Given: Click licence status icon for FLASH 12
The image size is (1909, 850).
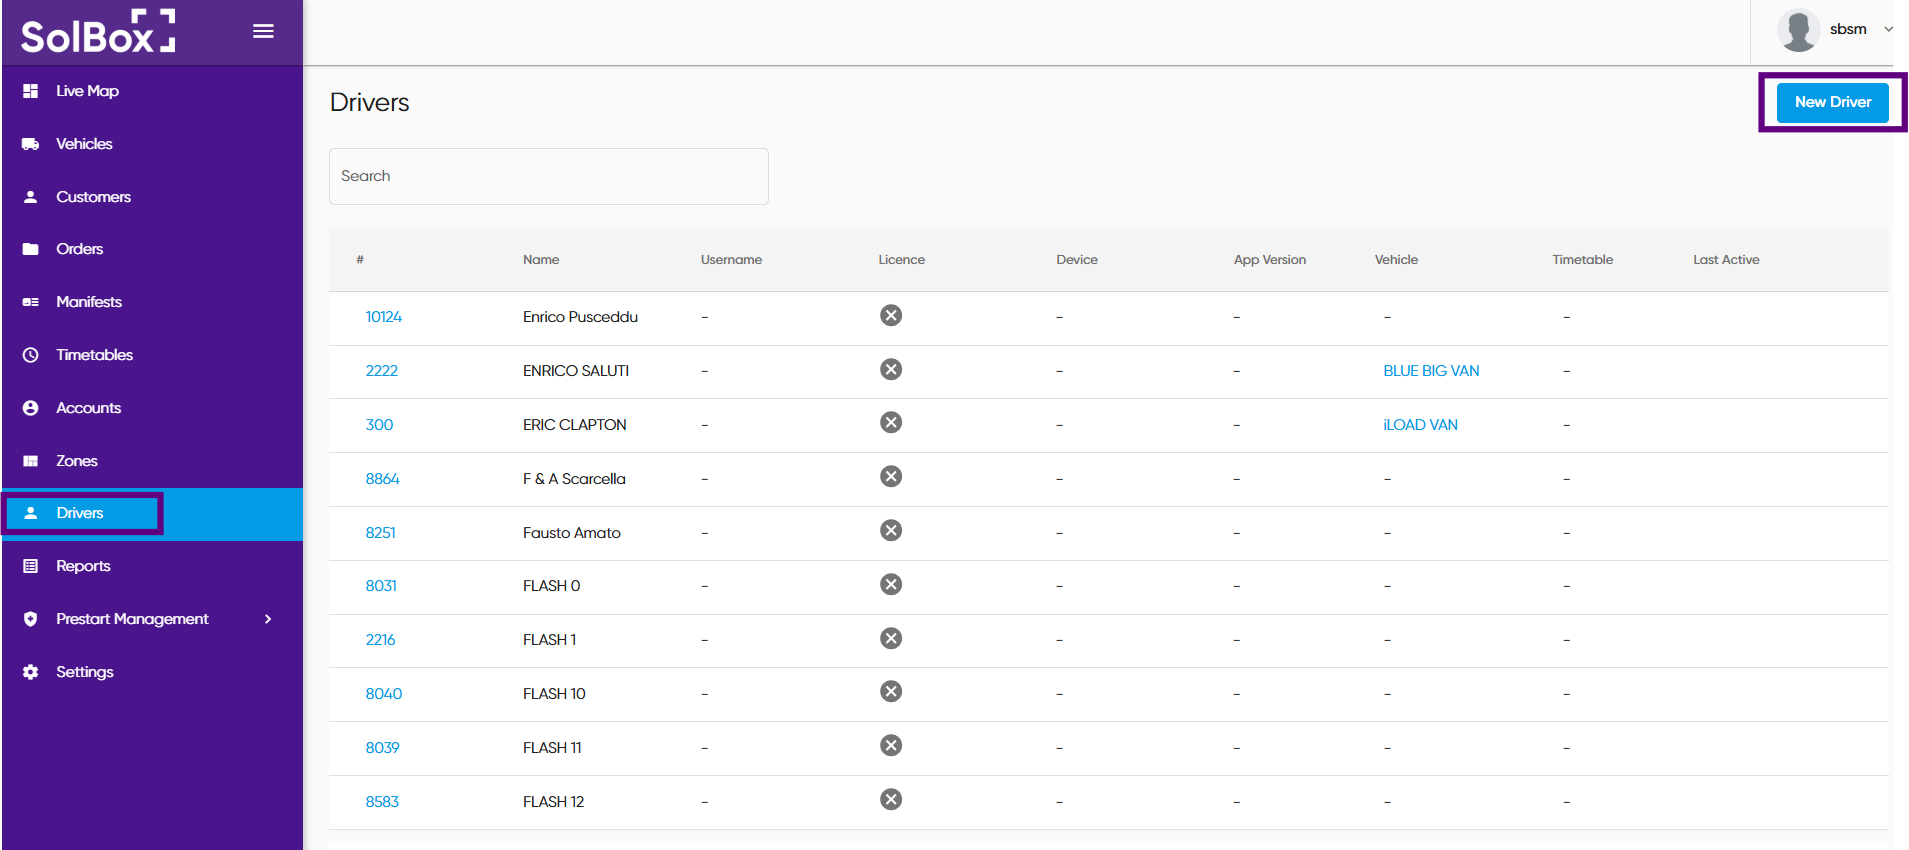Looking at the screenshot, I should 891,800.
